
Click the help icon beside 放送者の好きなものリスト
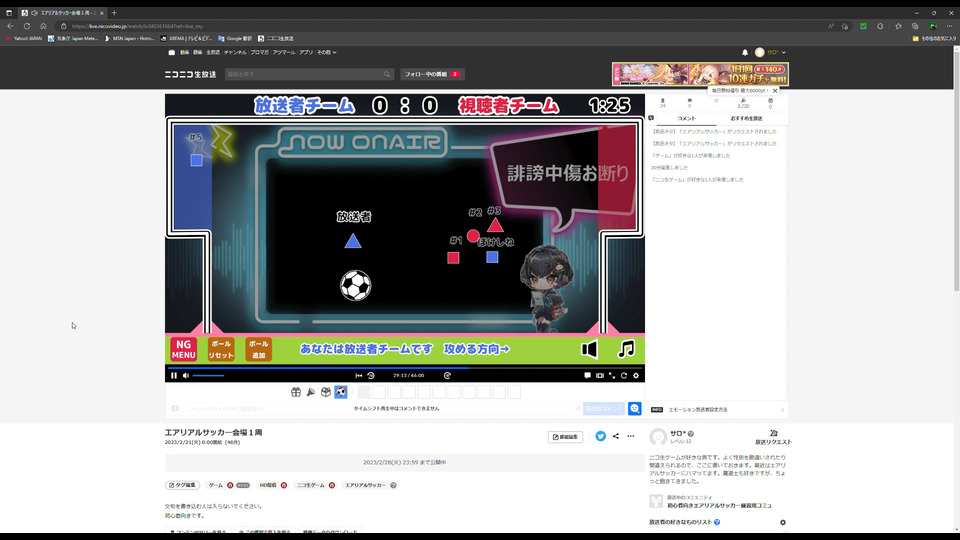717,522
